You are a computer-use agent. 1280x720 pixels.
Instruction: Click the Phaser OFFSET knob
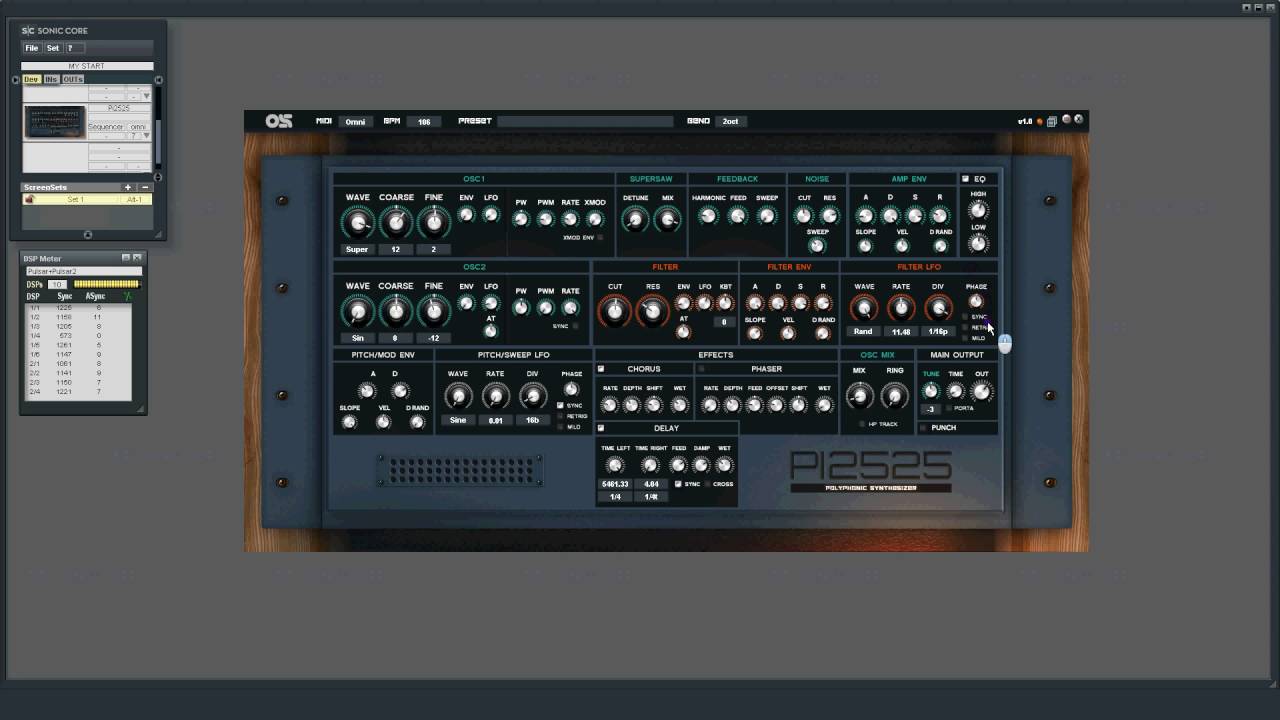pyautogui.click(x=776, y=405)
